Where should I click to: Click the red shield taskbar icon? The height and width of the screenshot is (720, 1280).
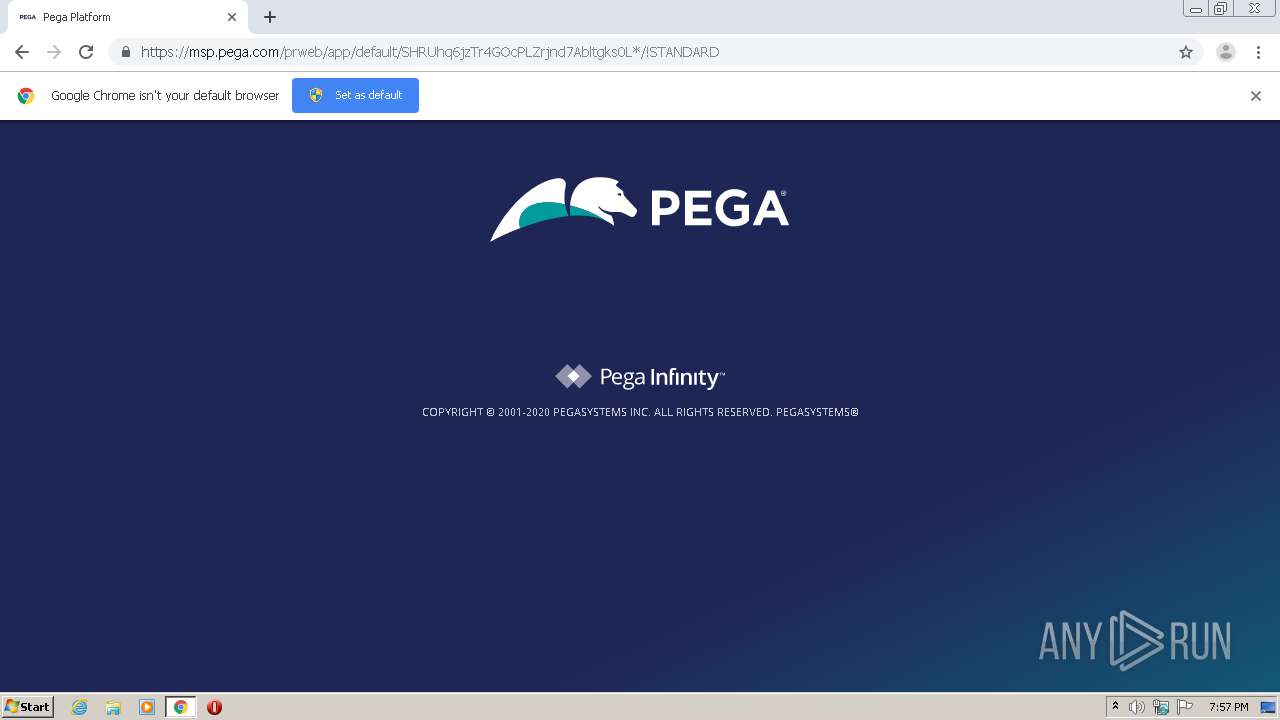click(x=214, y=707)
